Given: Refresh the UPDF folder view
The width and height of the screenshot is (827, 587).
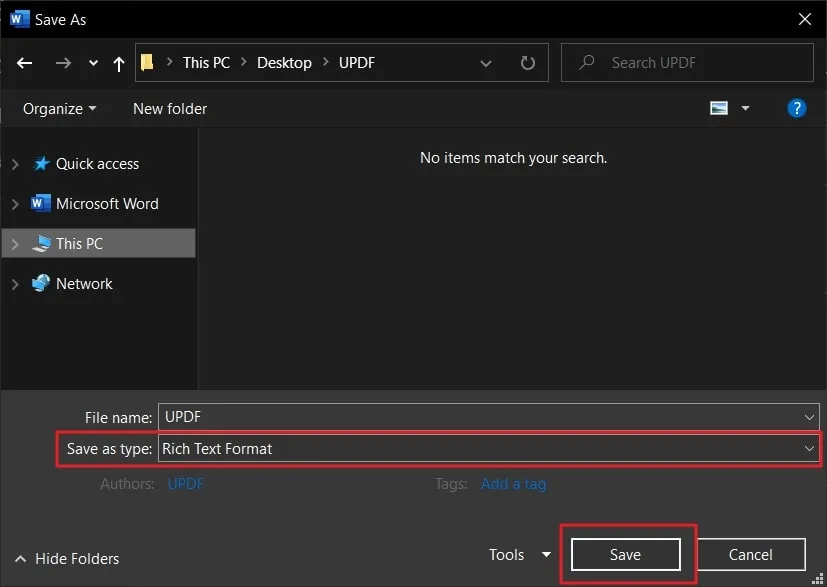Looking at the screenshot, I should [527, 62].
